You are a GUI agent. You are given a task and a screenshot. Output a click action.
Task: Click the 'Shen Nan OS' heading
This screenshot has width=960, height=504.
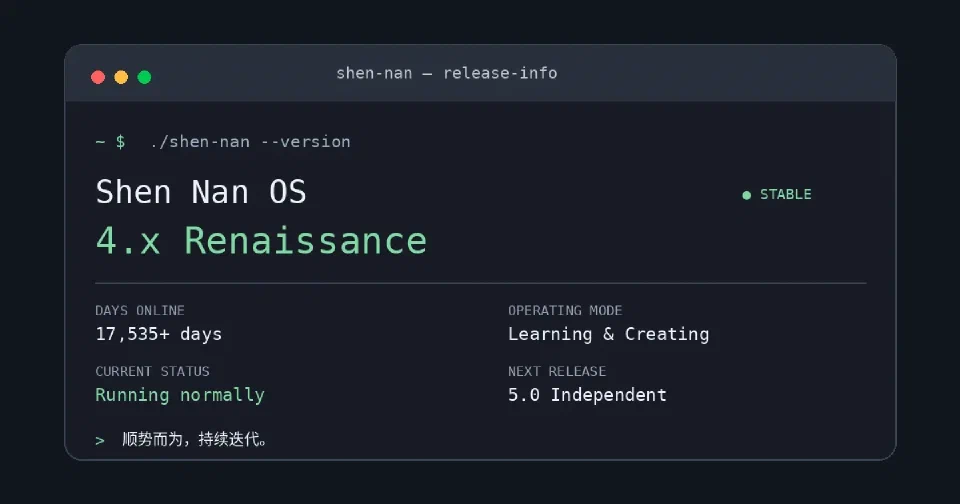tap(201, 192)
